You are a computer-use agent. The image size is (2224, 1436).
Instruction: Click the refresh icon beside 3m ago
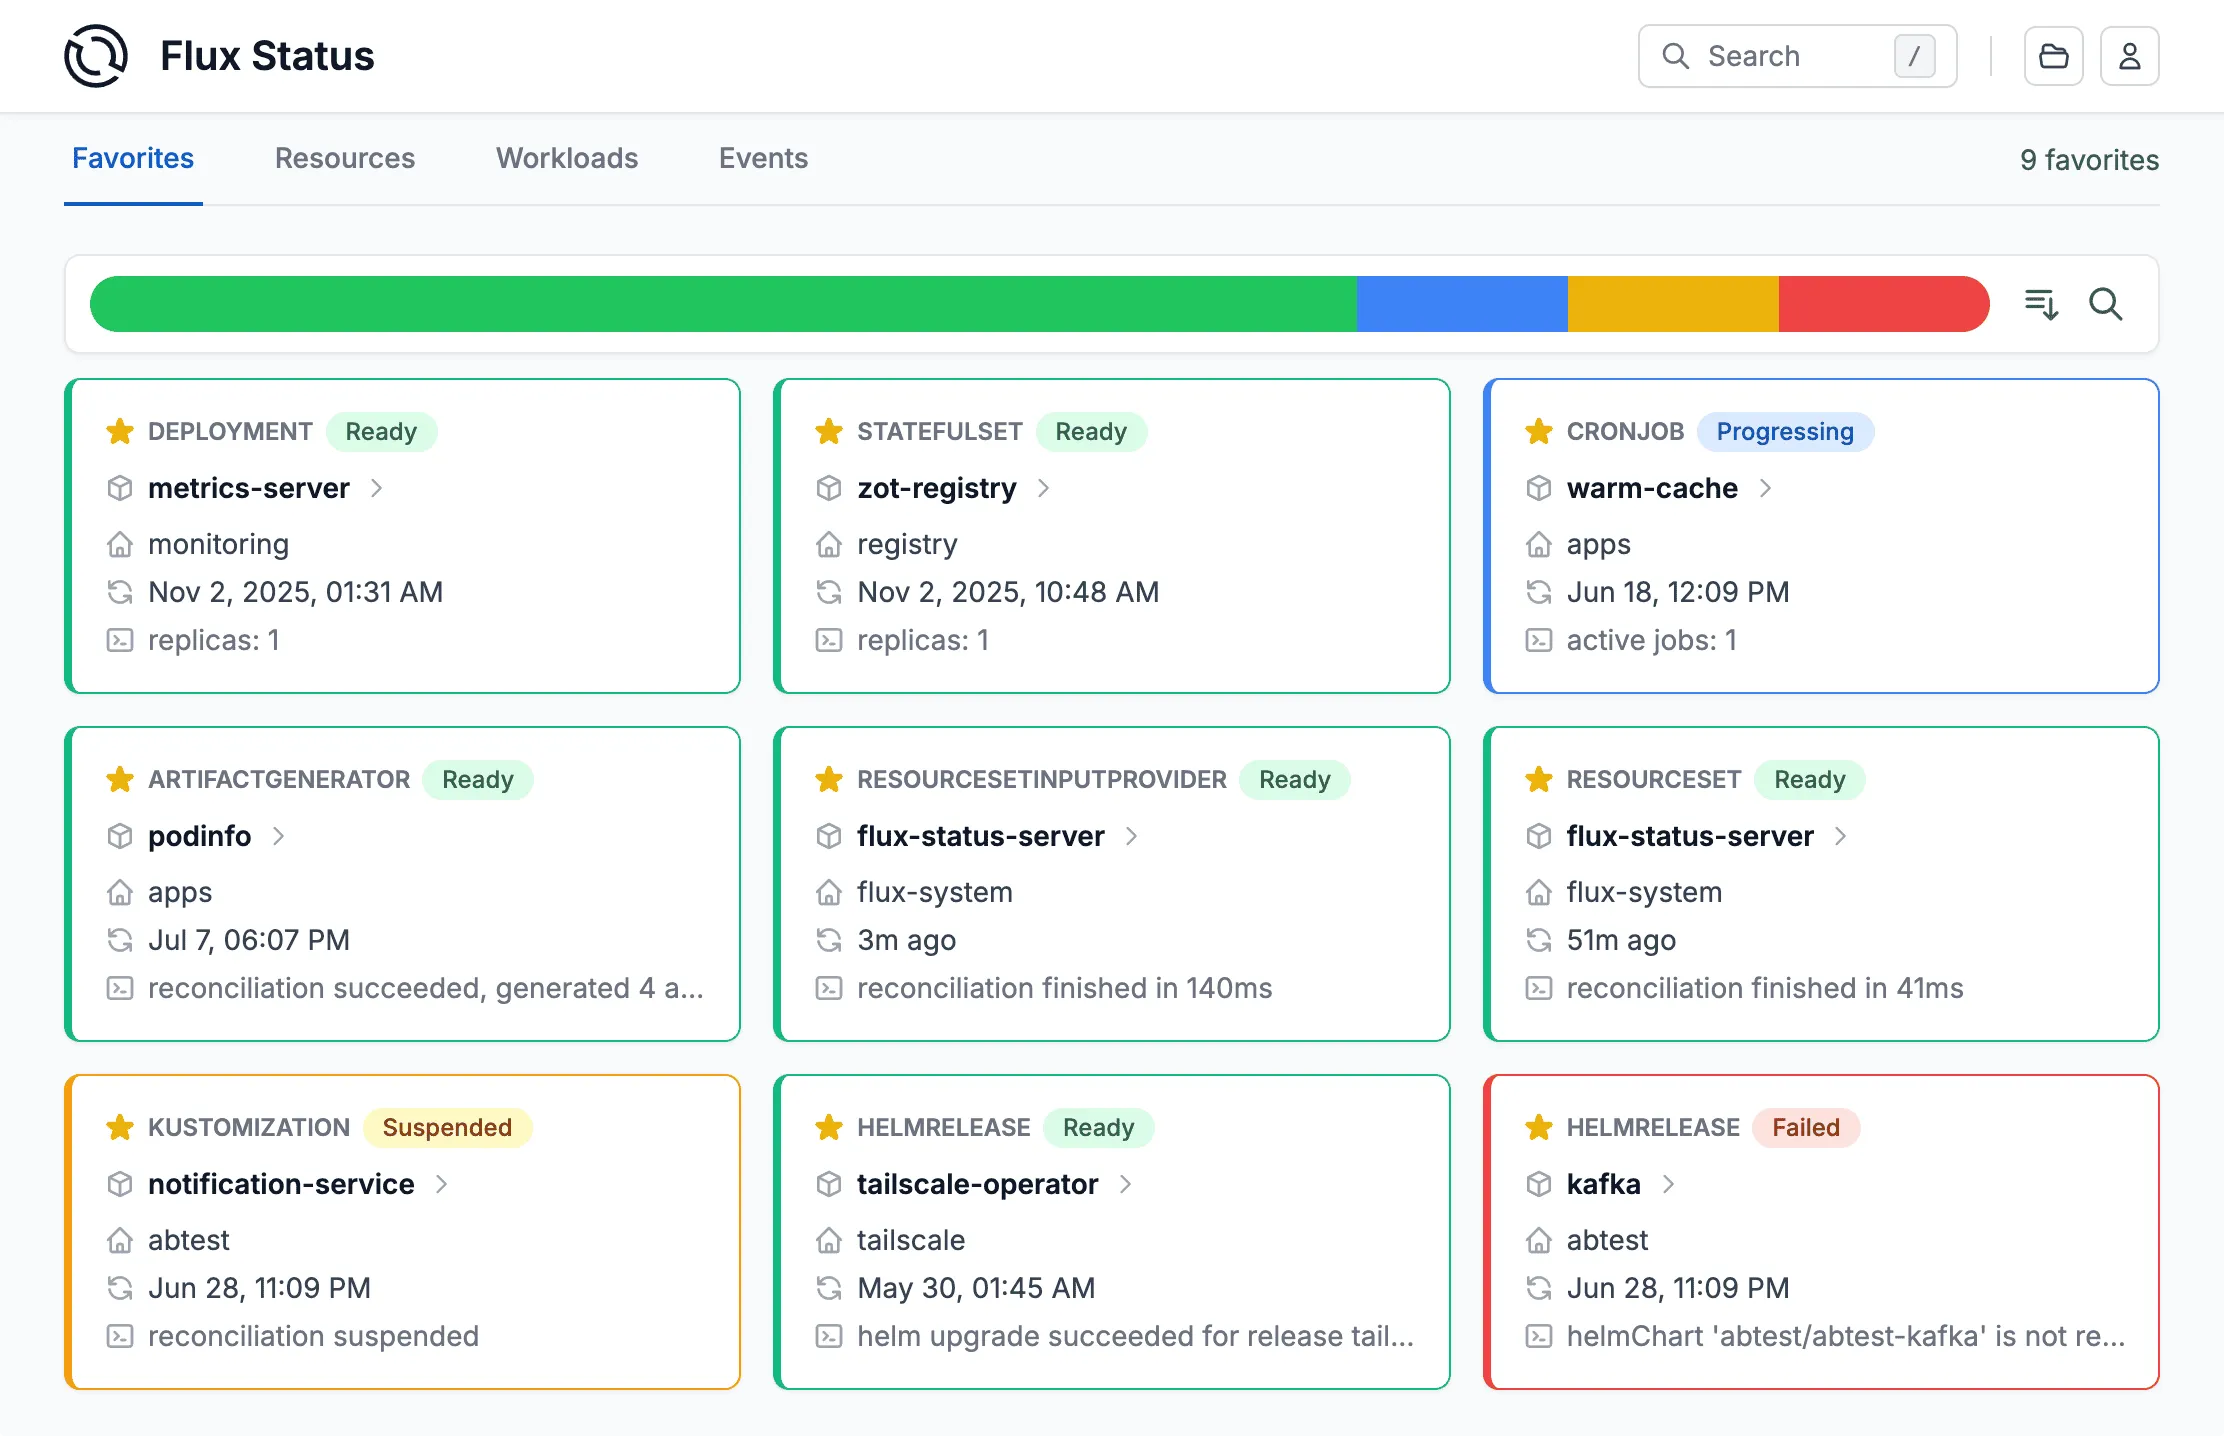pyautogui.click(x=829, y=940)
